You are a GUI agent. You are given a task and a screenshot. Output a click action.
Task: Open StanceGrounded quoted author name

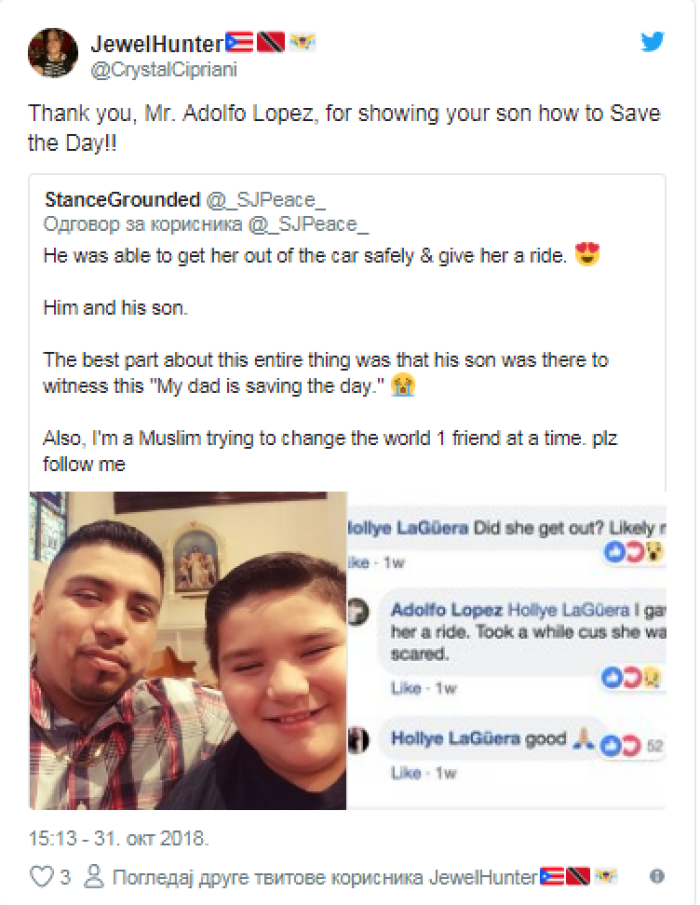pyautogui.click(x=122, y=200)
